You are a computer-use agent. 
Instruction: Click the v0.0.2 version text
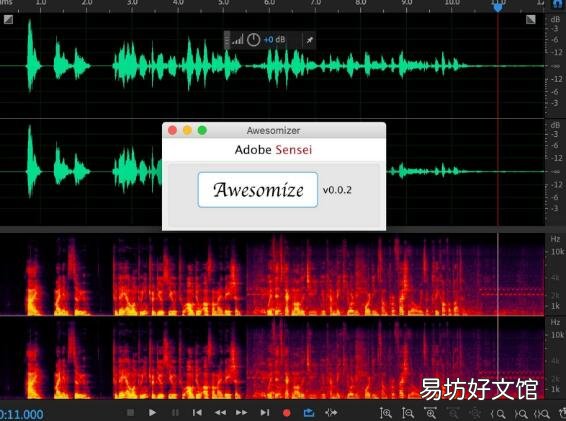click(337, 190)
